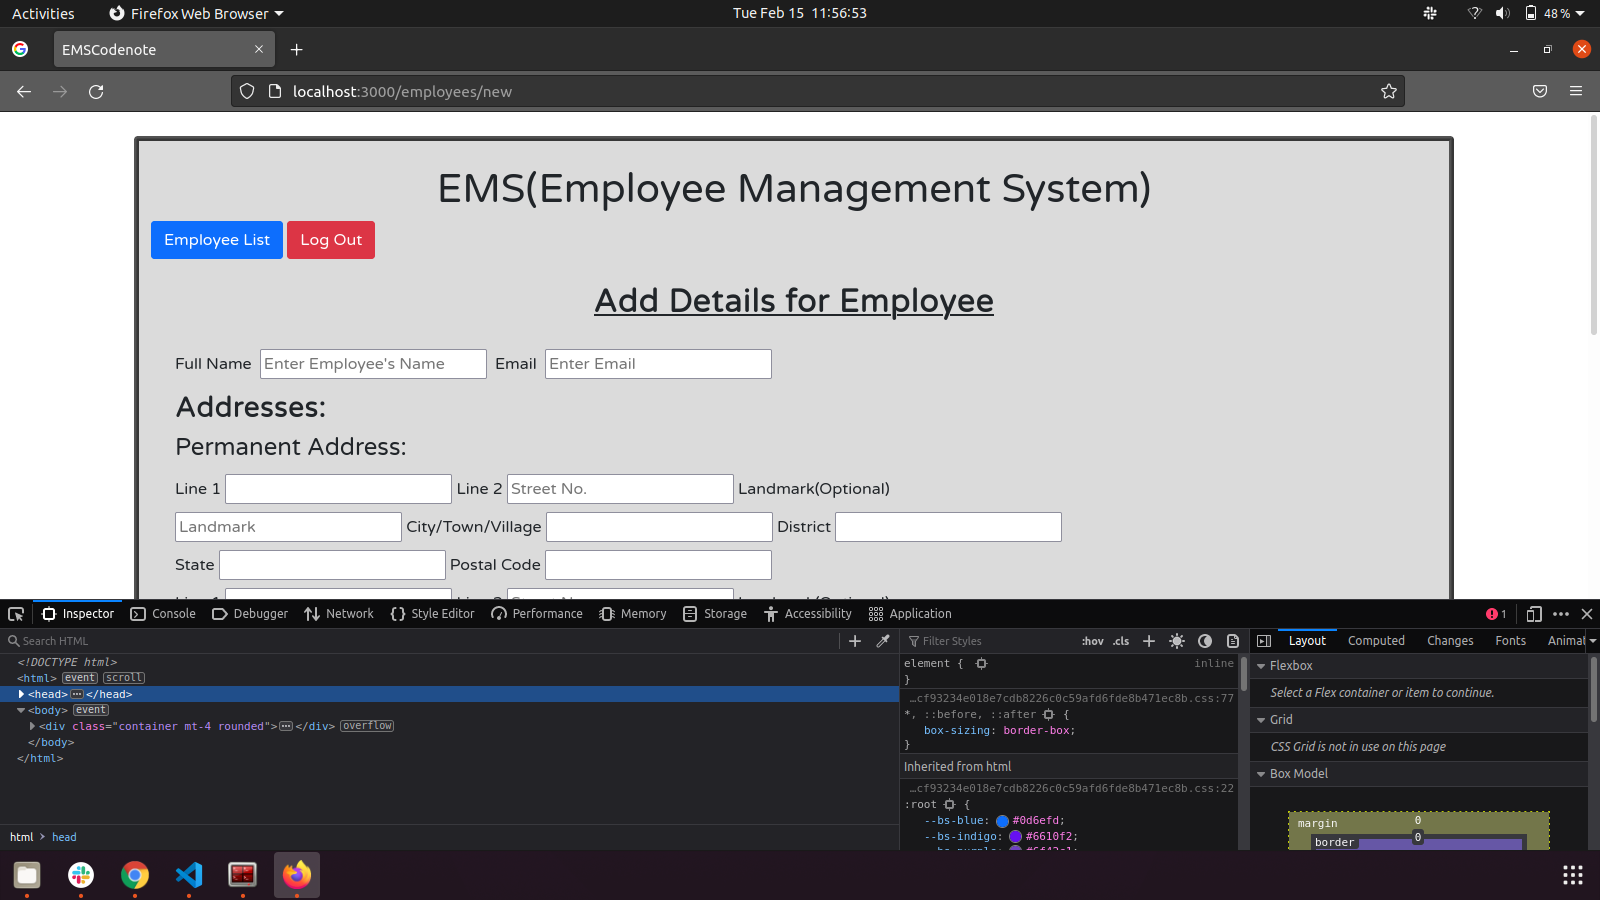Image resolution: width=1600 pixels, height=900 pixels.
Task: Toggle :hov pseudo-class panel
Action: point(1093,641)
